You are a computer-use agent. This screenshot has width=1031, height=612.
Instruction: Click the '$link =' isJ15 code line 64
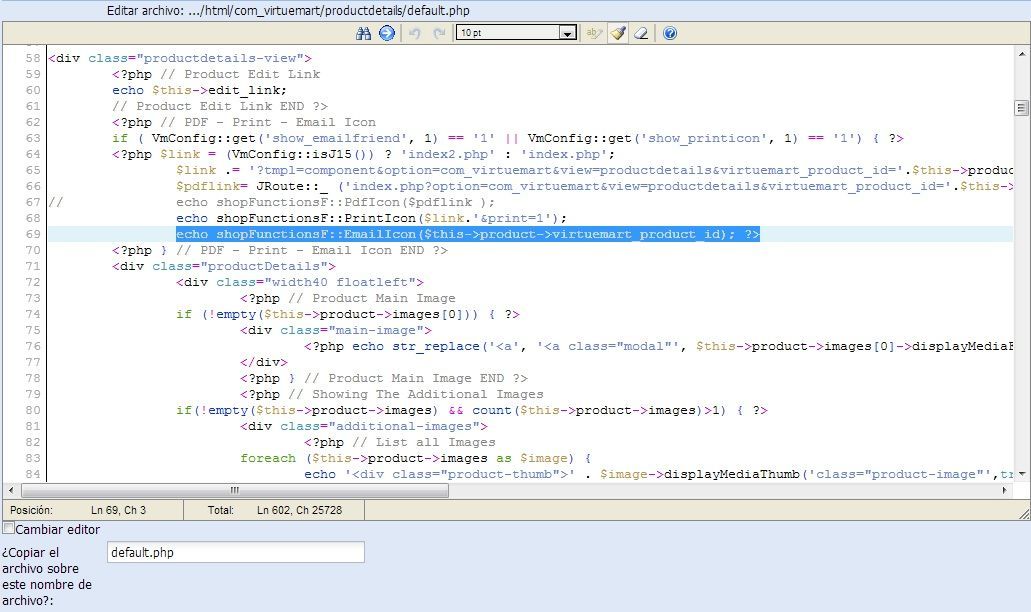(x=364, y=154)
